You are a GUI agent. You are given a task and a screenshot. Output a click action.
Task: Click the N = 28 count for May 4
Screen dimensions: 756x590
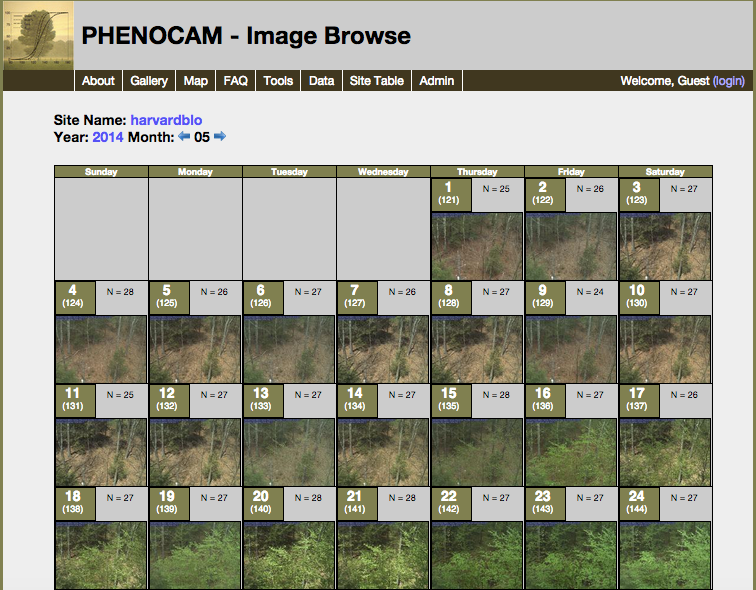tap(120, 292)
